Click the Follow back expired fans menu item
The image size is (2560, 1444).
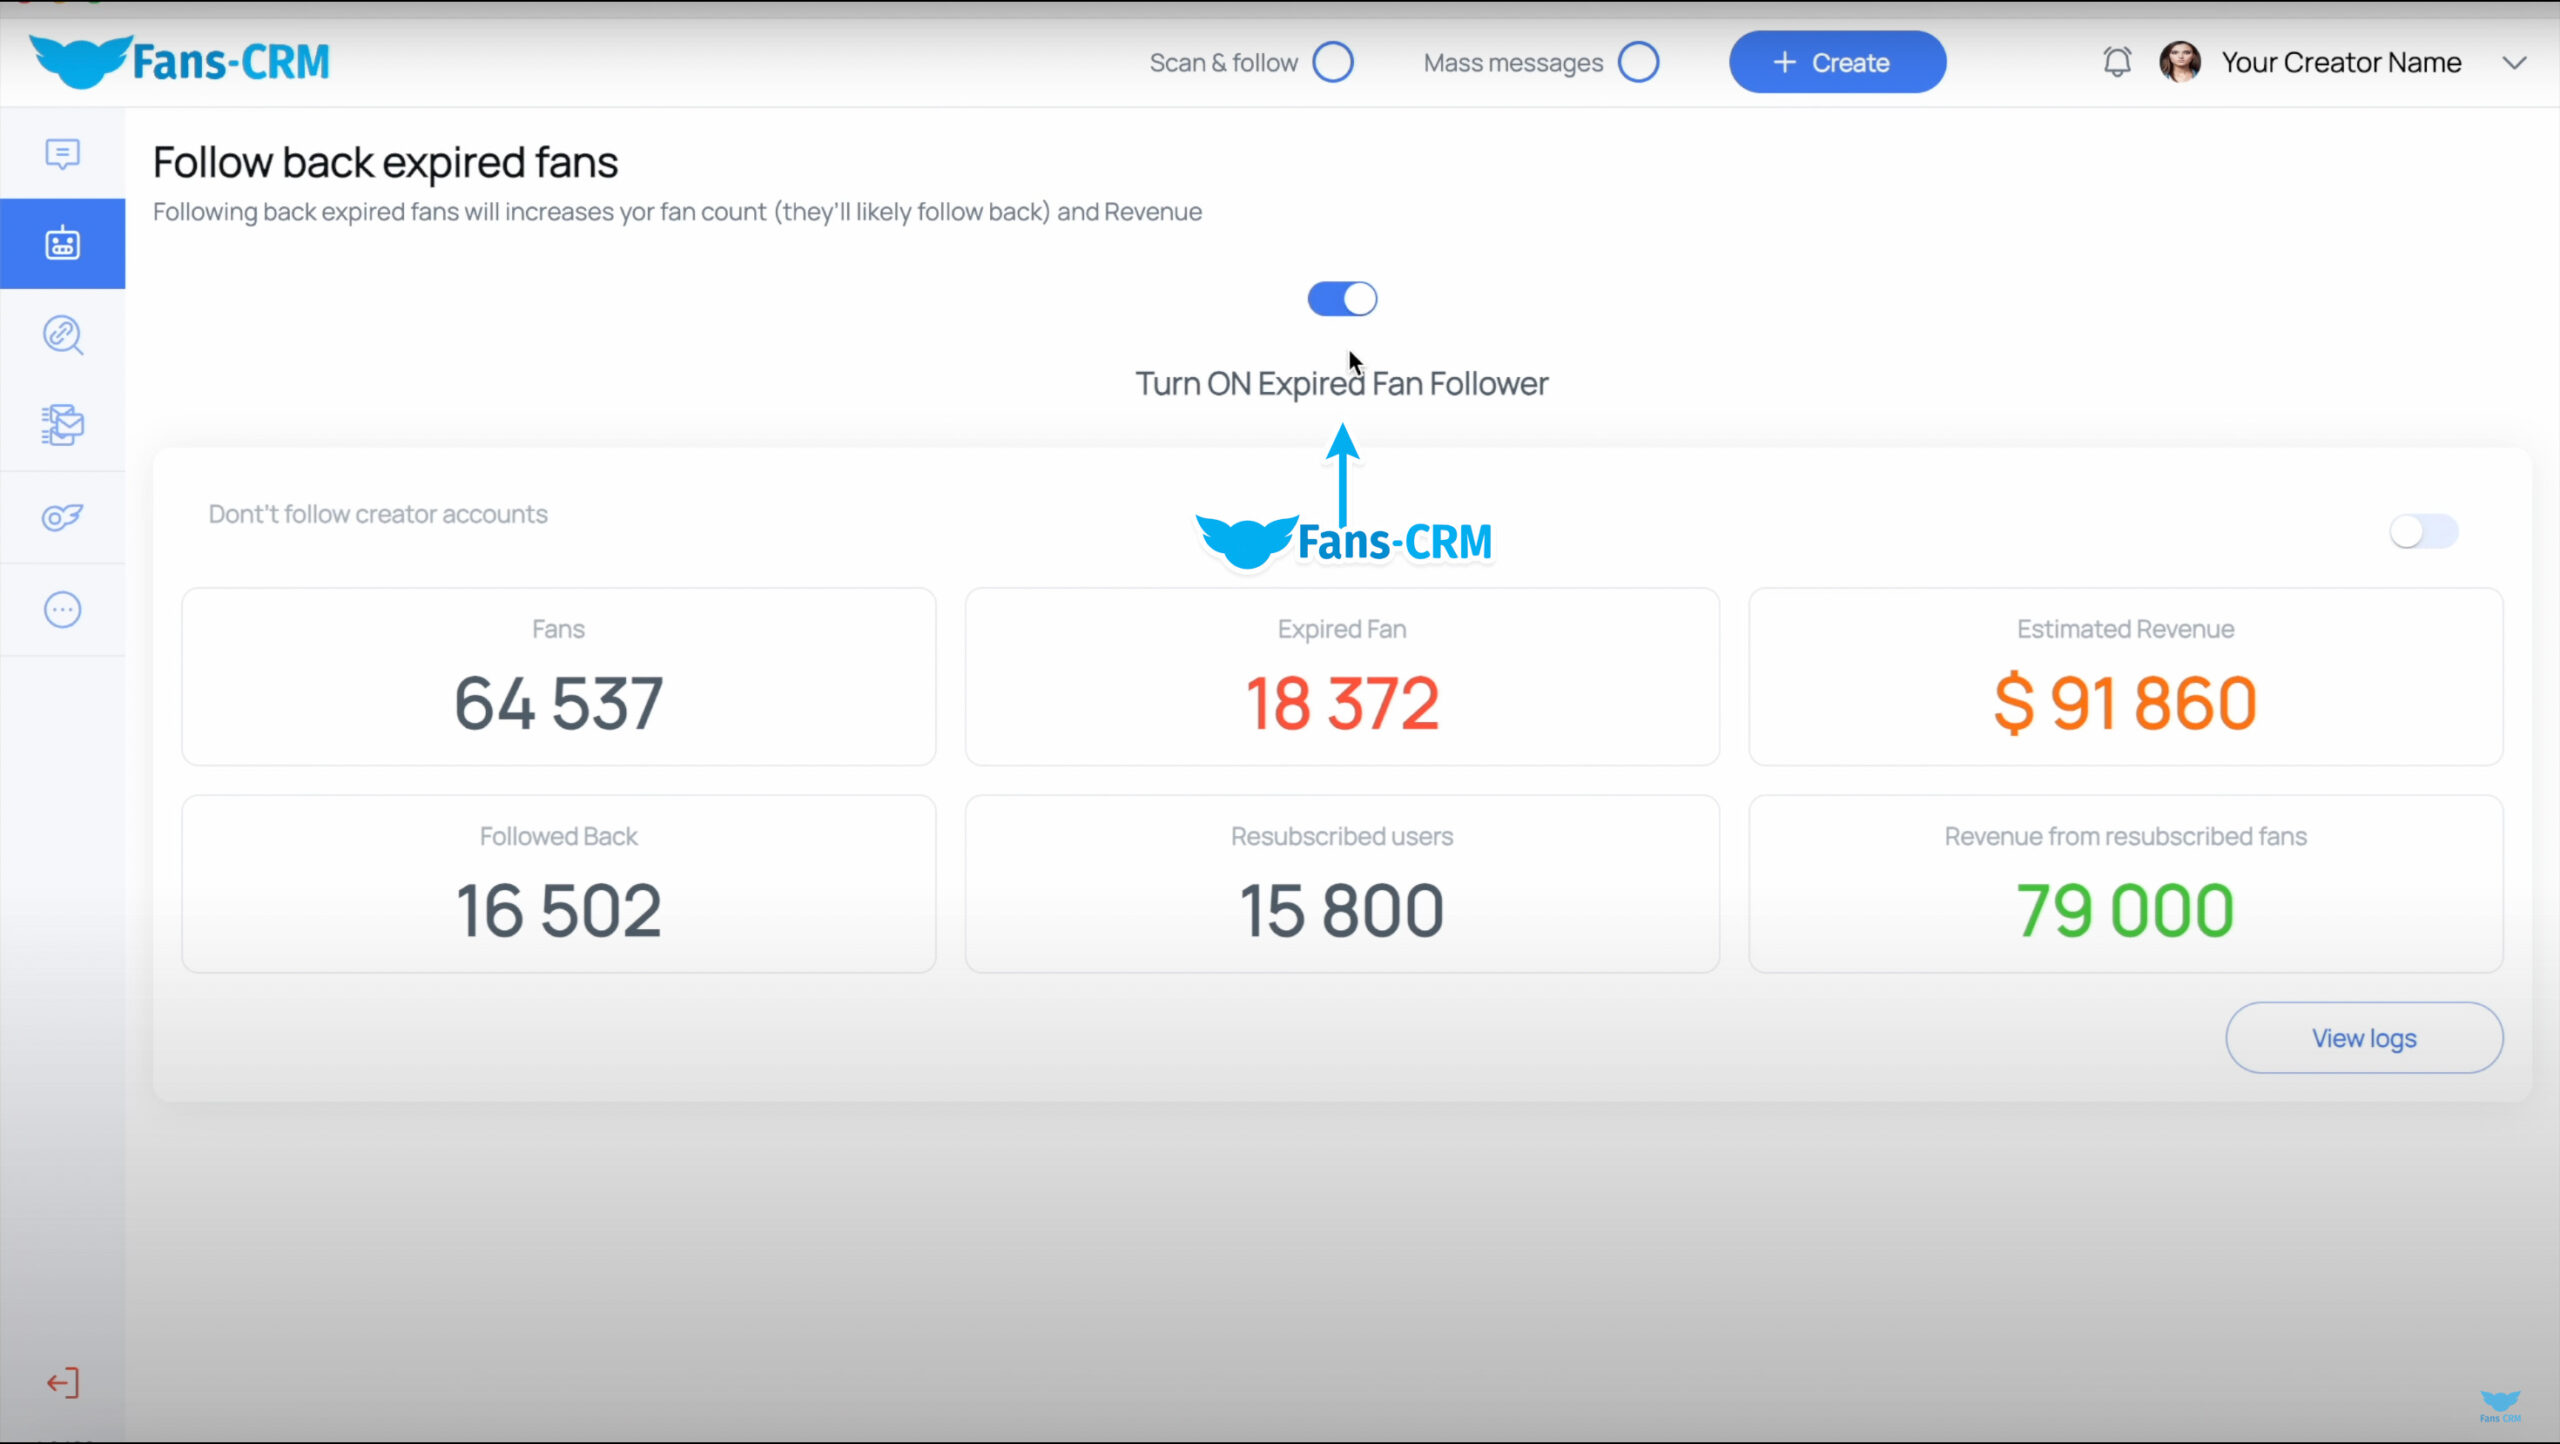[62, 243]
